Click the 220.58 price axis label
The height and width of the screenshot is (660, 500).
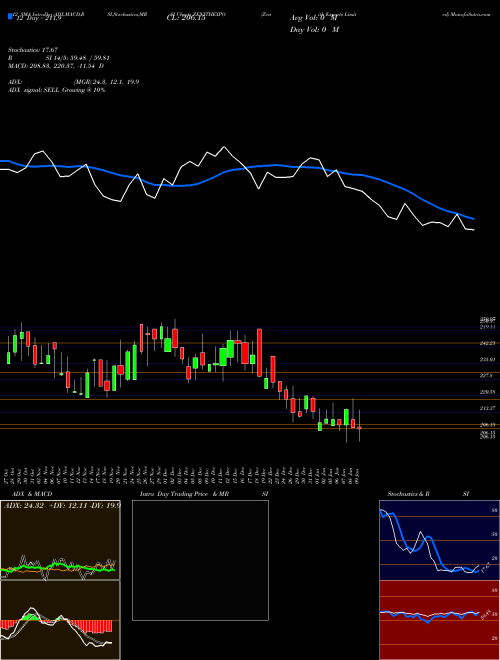488,392
